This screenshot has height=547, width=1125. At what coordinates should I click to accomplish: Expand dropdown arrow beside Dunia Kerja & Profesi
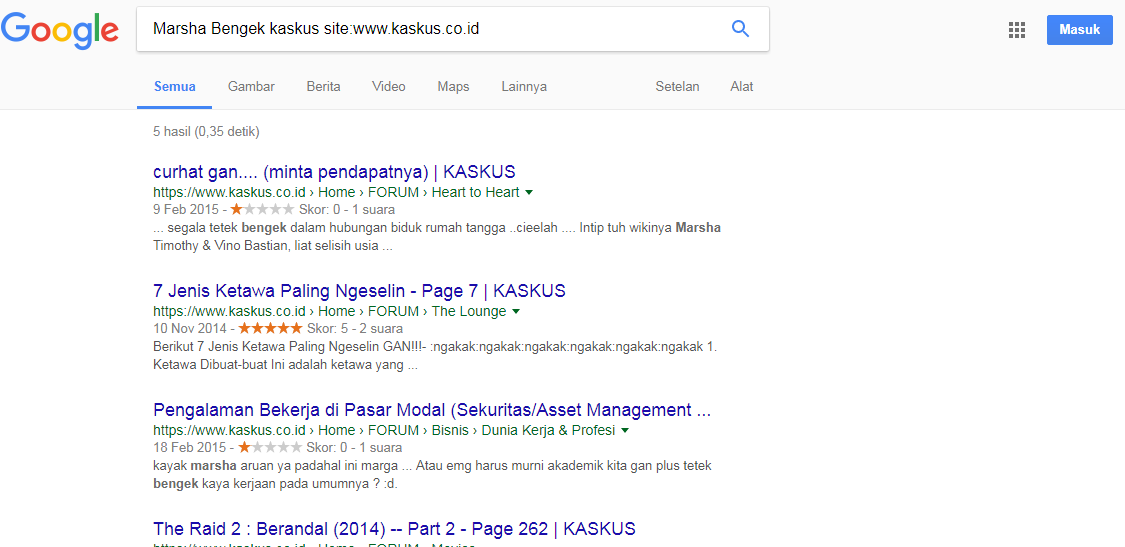[x=625, y=431]
